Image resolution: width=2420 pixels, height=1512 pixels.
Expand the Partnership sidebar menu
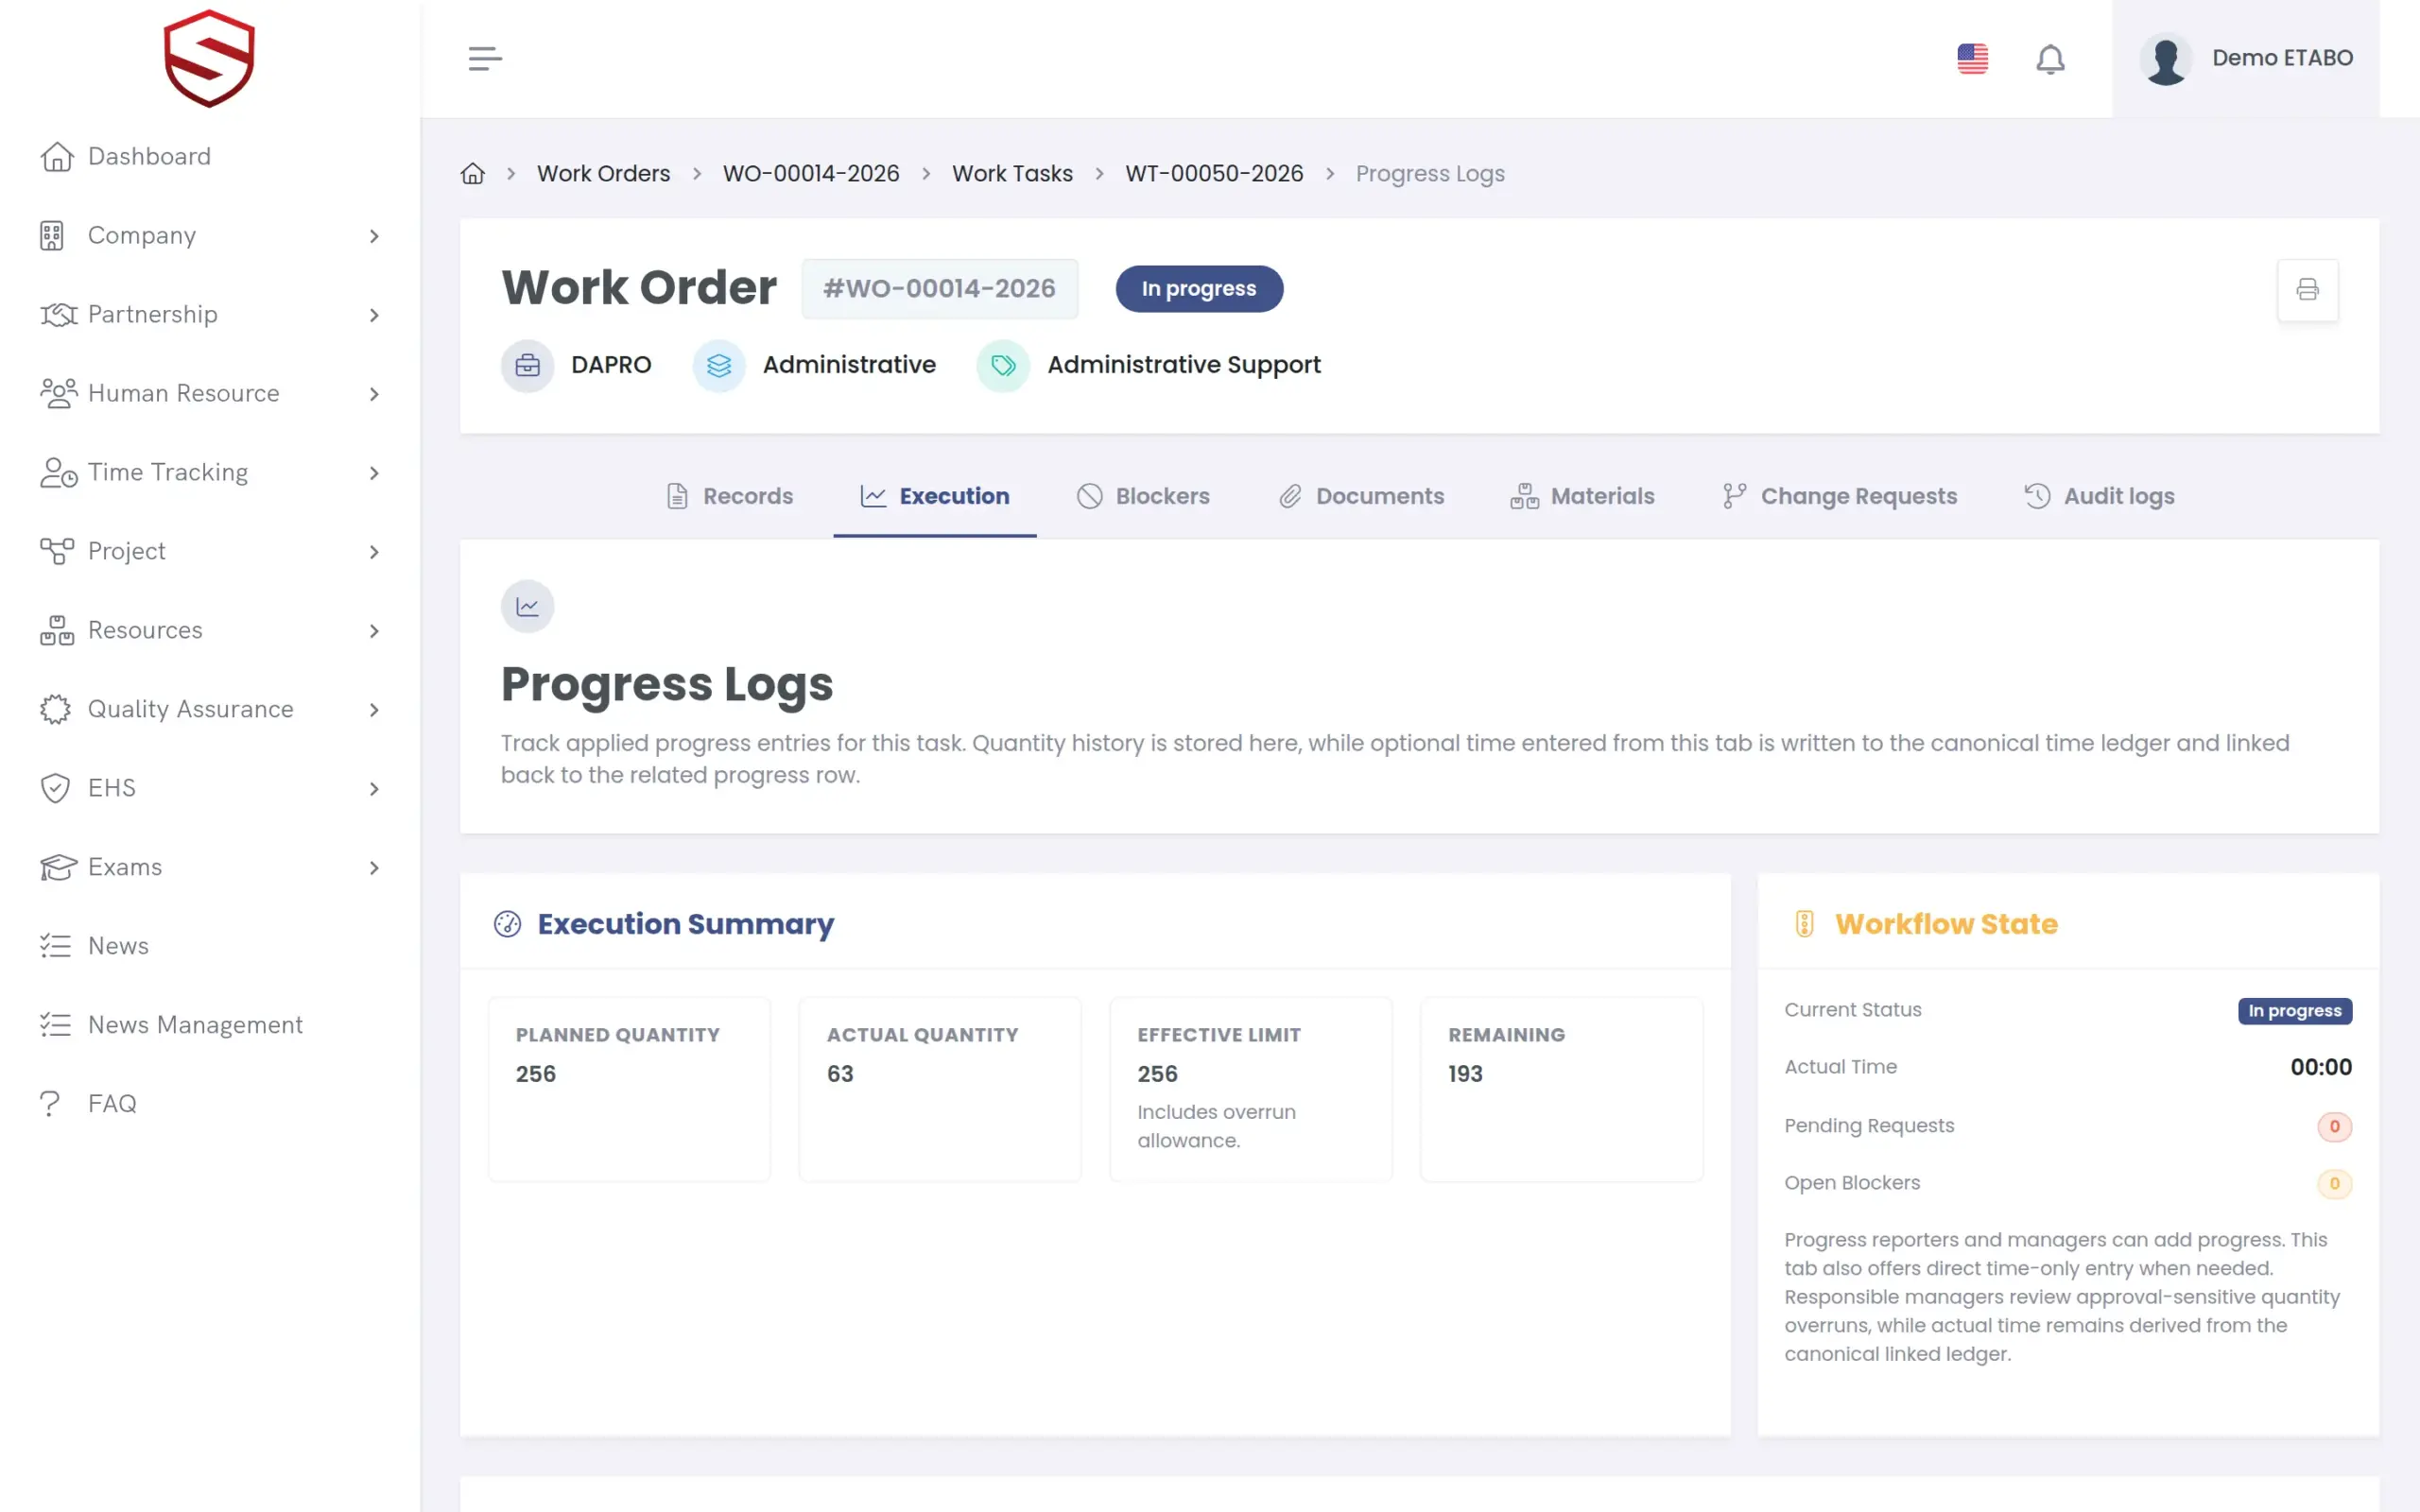click(209, 315)
